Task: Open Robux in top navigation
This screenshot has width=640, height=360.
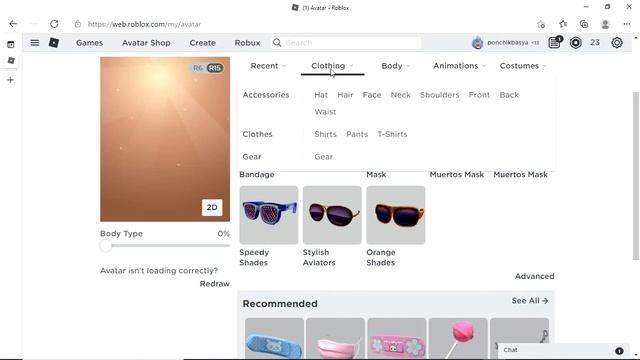Action: click(x=247, y=43)
